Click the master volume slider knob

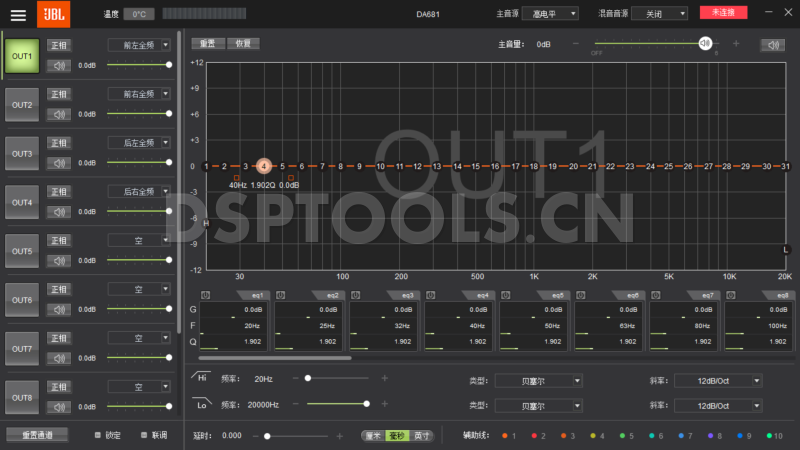click(705, 44)
